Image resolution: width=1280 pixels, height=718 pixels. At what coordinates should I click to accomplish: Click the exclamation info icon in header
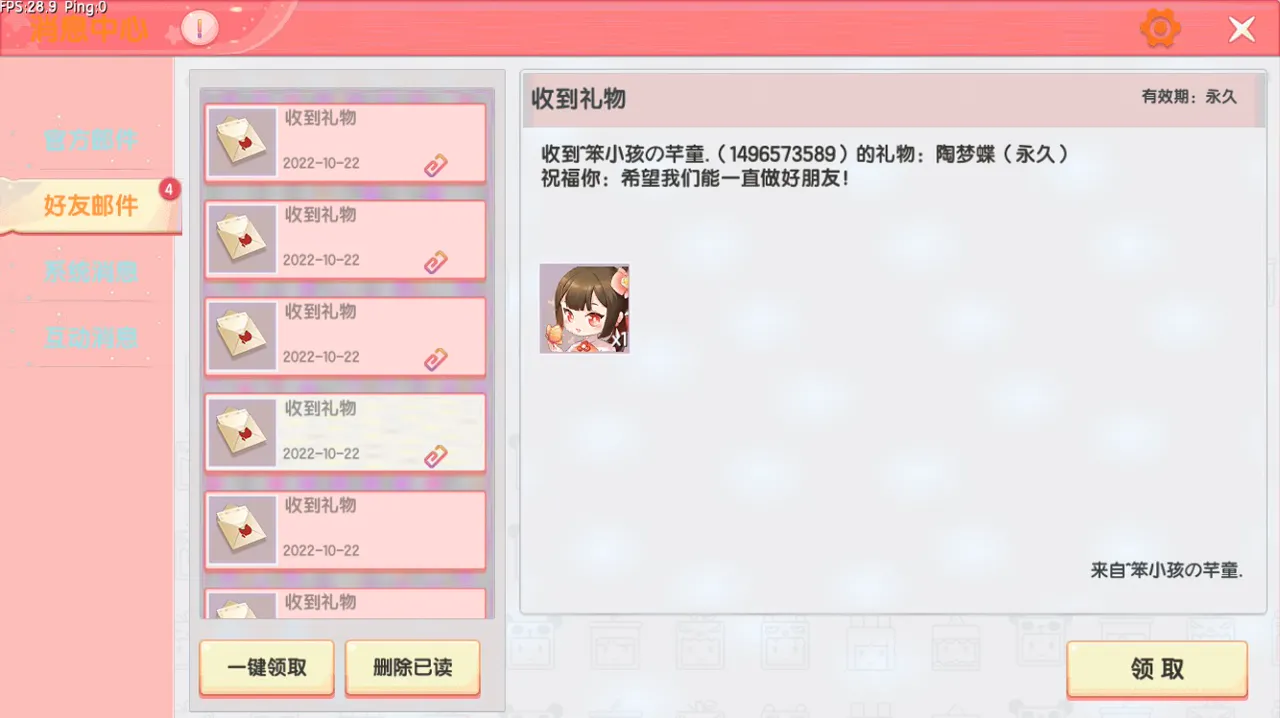199,28
